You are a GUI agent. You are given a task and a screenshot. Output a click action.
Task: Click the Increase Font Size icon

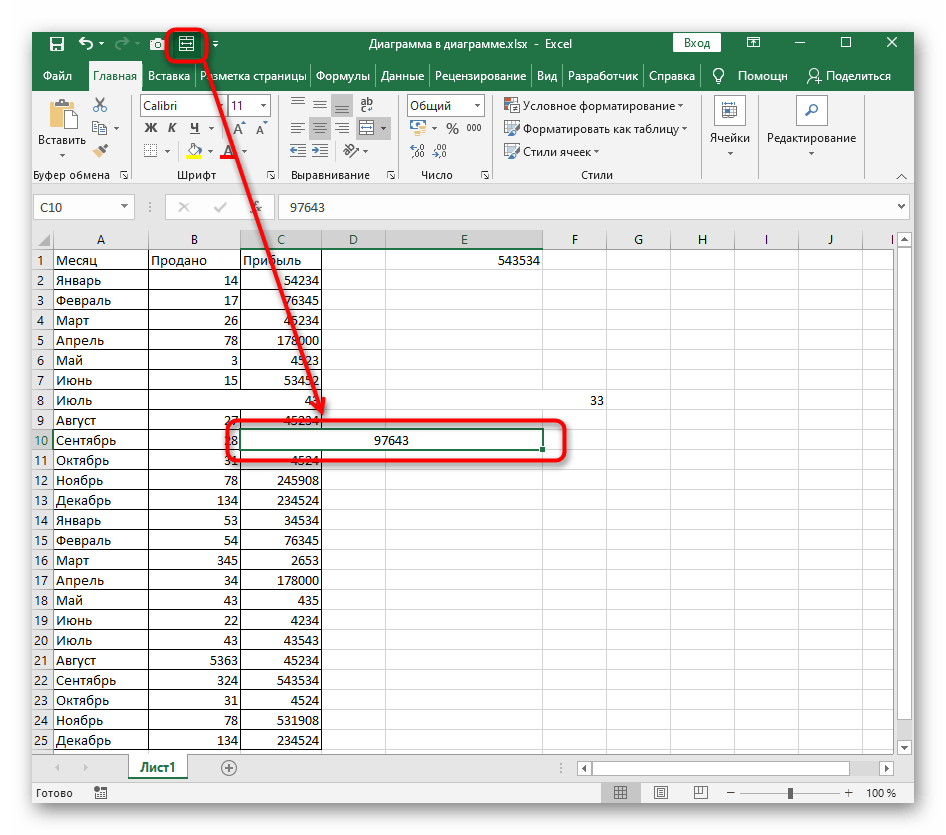tap(238, 128)
